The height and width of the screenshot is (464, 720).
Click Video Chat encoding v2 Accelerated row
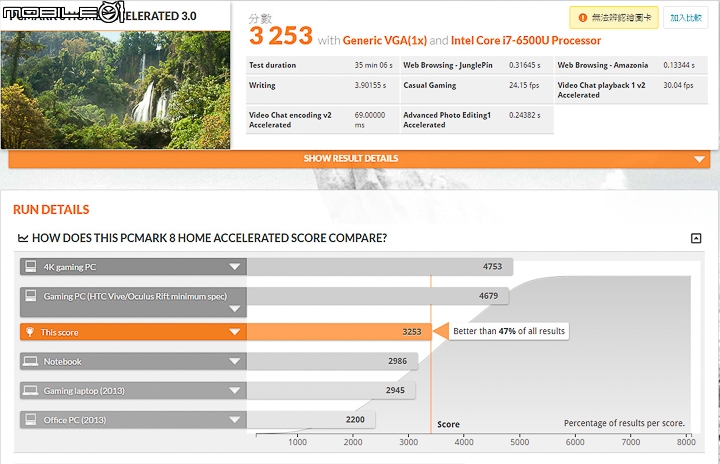coord(322,119)
